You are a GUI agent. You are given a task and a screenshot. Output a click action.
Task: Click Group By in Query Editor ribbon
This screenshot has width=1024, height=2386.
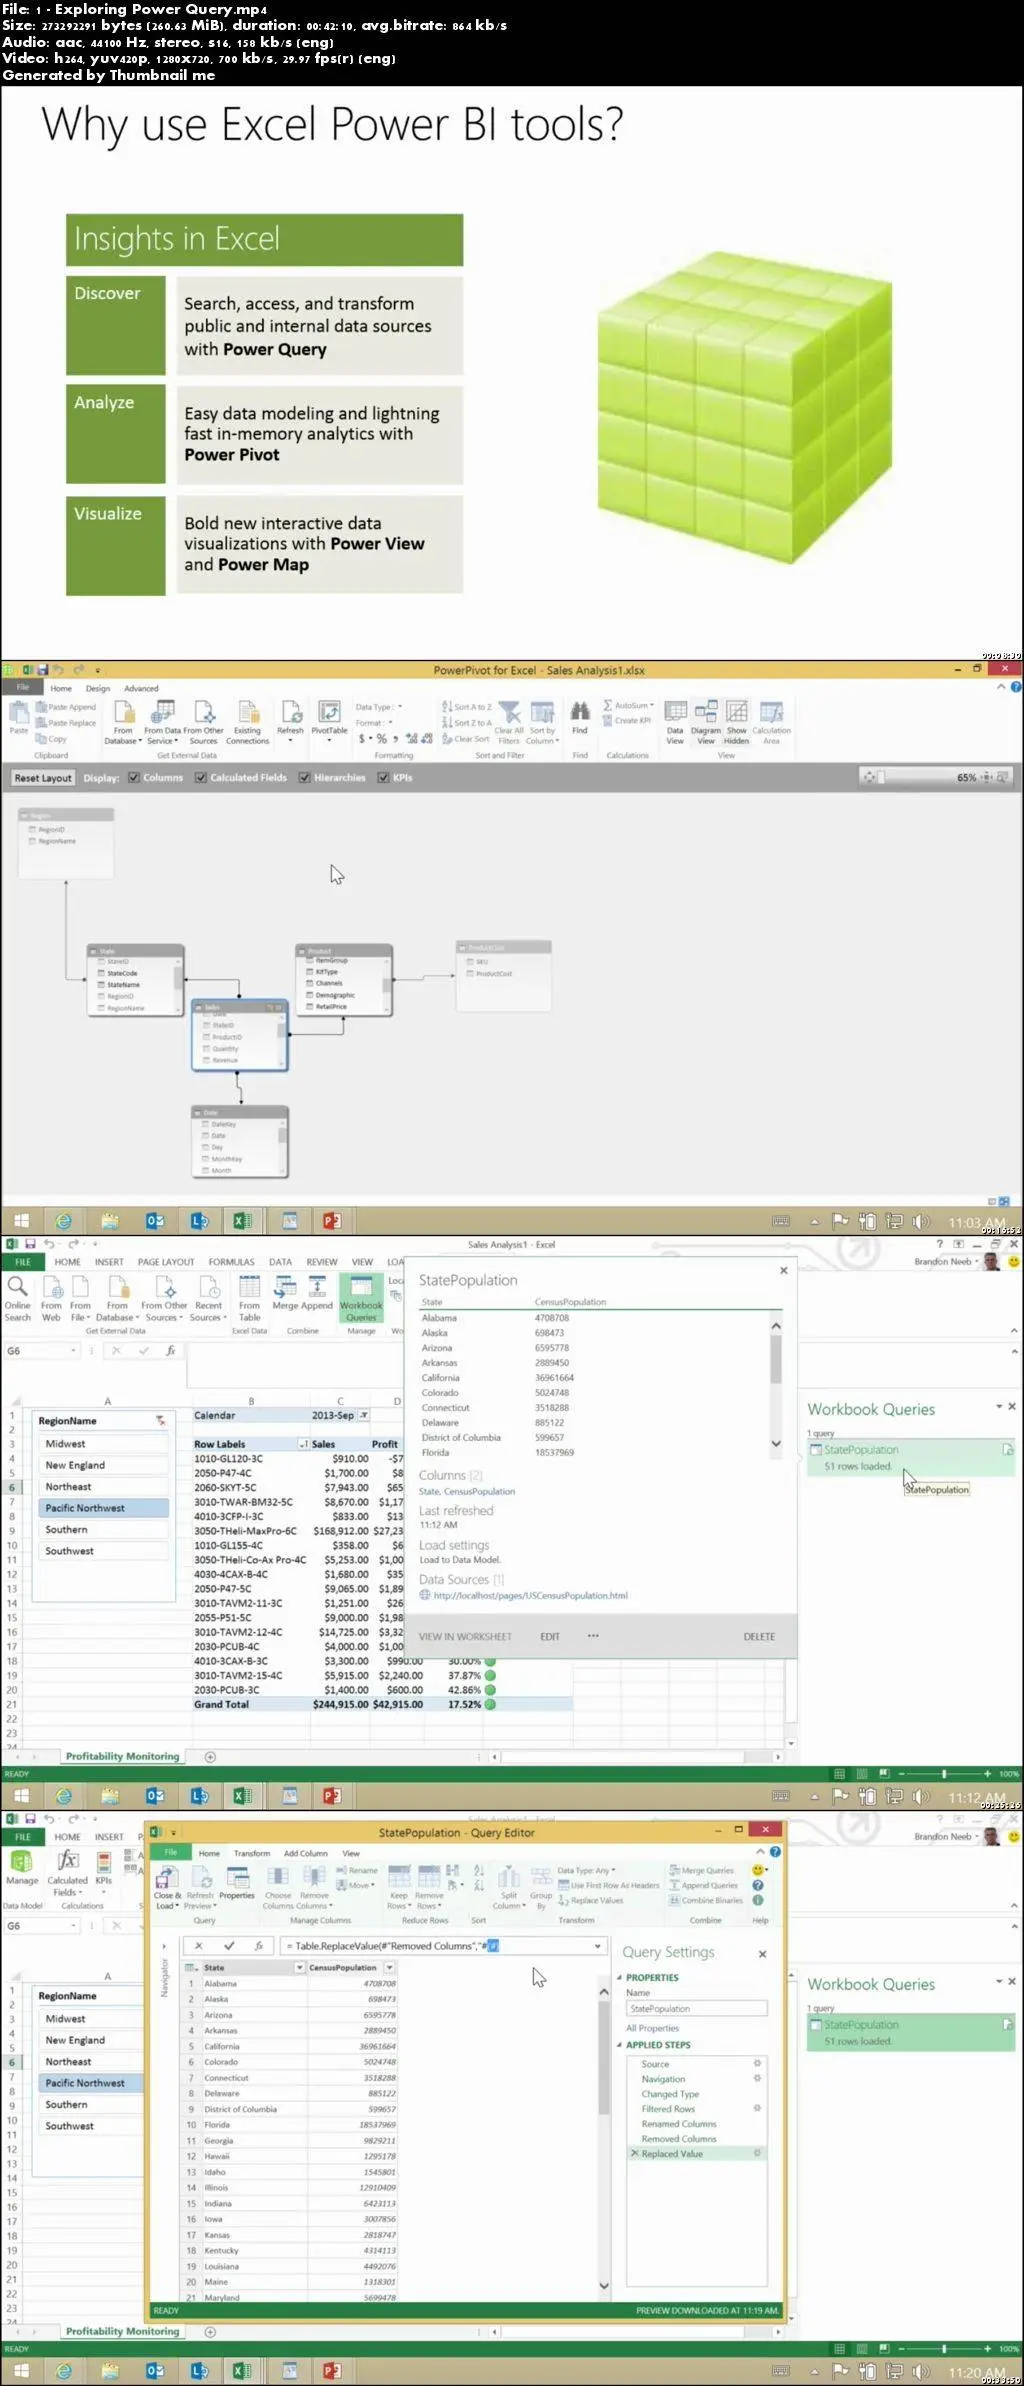click(x=541, y=1887)
